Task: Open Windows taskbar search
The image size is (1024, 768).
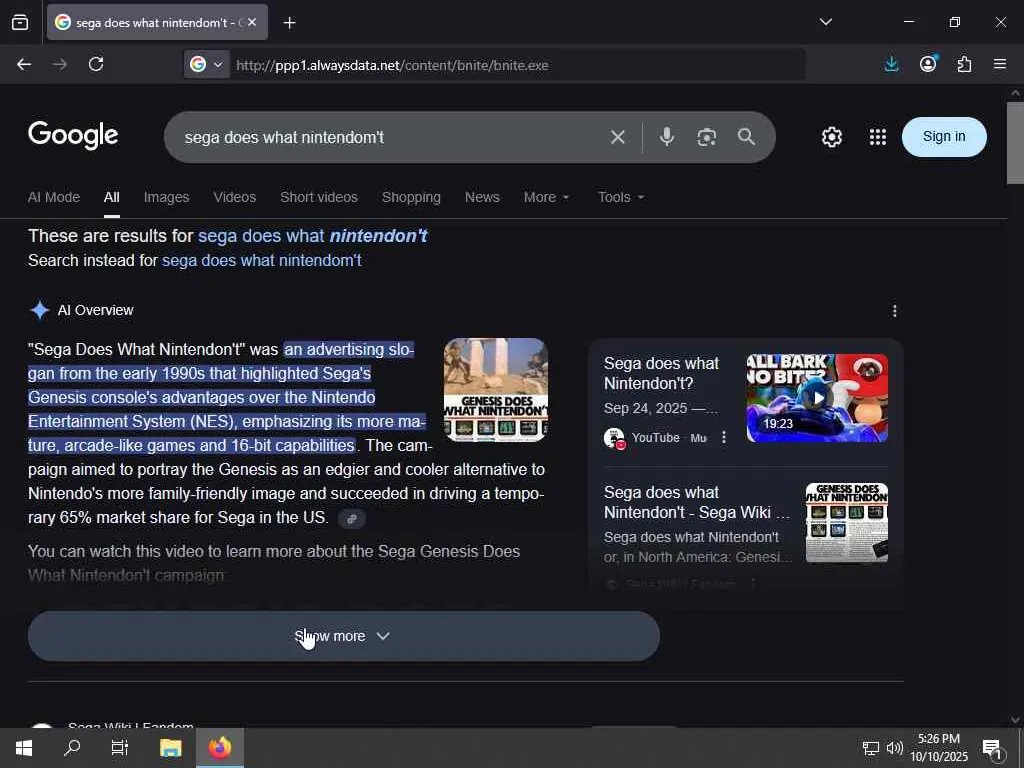Action: coord(72,748)
